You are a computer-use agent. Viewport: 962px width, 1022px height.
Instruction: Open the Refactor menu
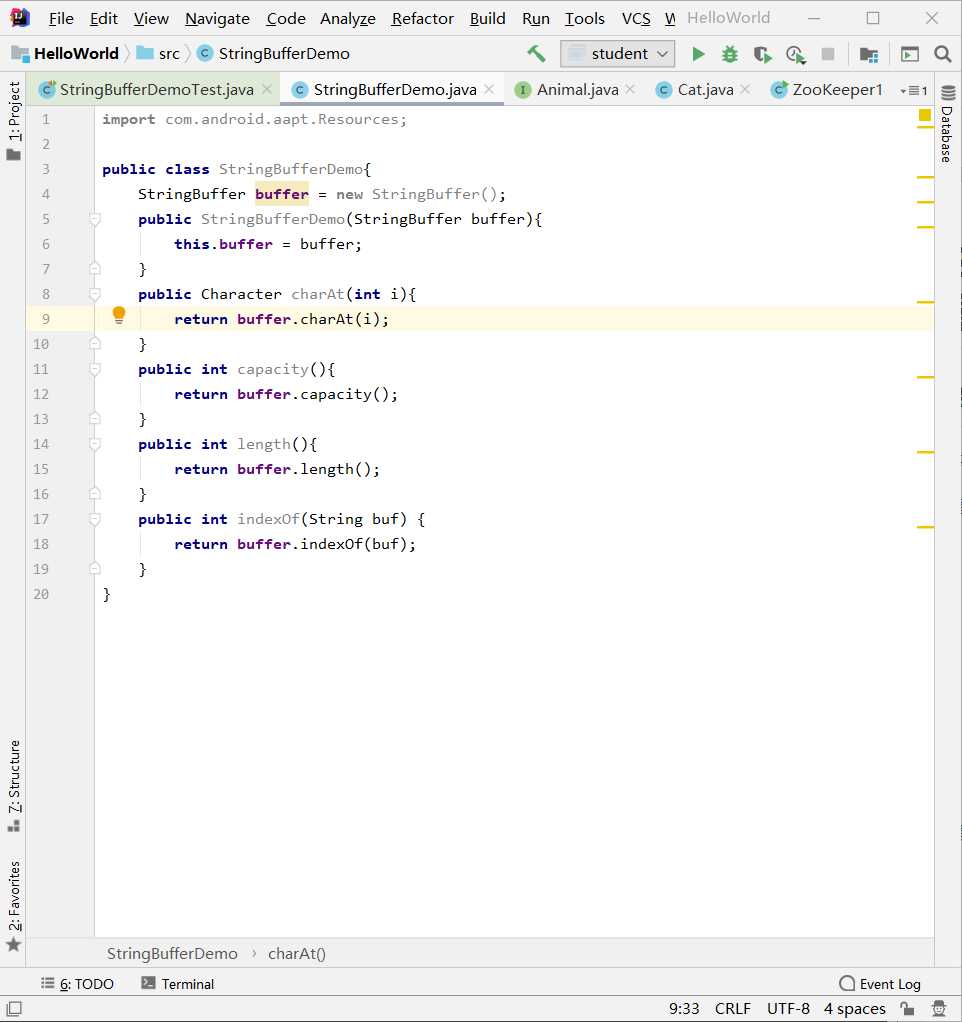[x=422, y=18]
